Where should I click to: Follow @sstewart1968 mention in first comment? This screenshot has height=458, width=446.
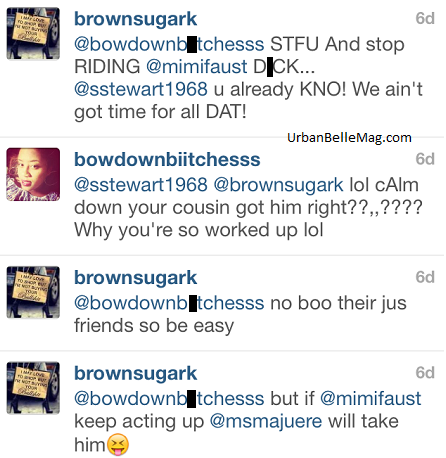click(x=141, y=89)
